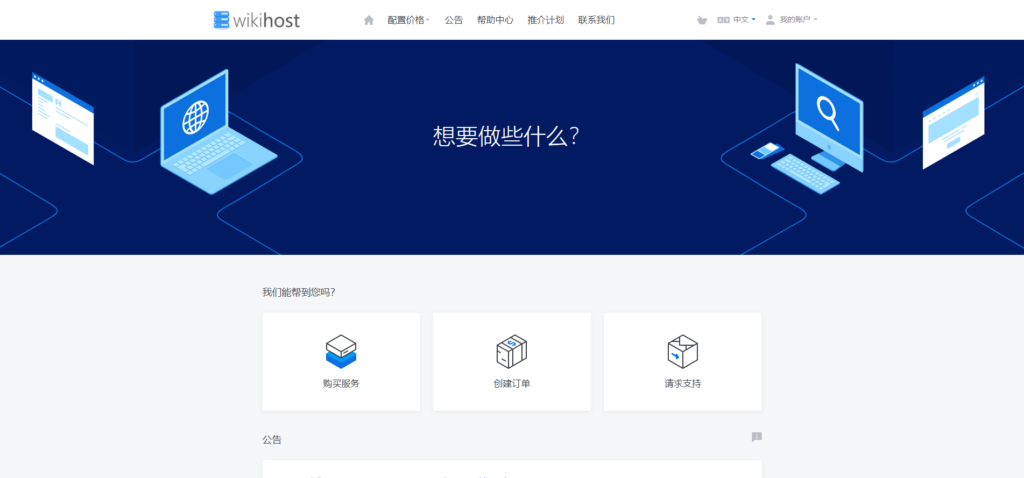Open the 中文 language dropdown
1024x478 pixels.
744,20
